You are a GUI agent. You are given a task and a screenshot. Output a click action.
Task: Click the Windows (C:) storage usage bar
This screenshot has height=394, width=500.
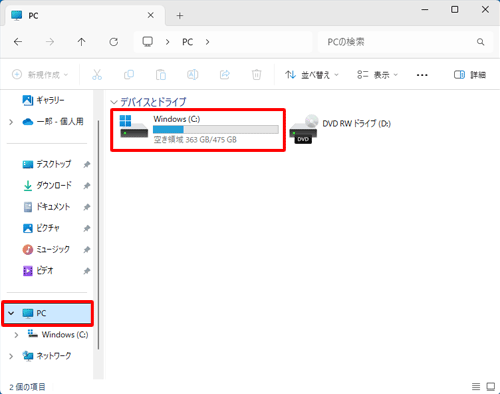[216, 129]
